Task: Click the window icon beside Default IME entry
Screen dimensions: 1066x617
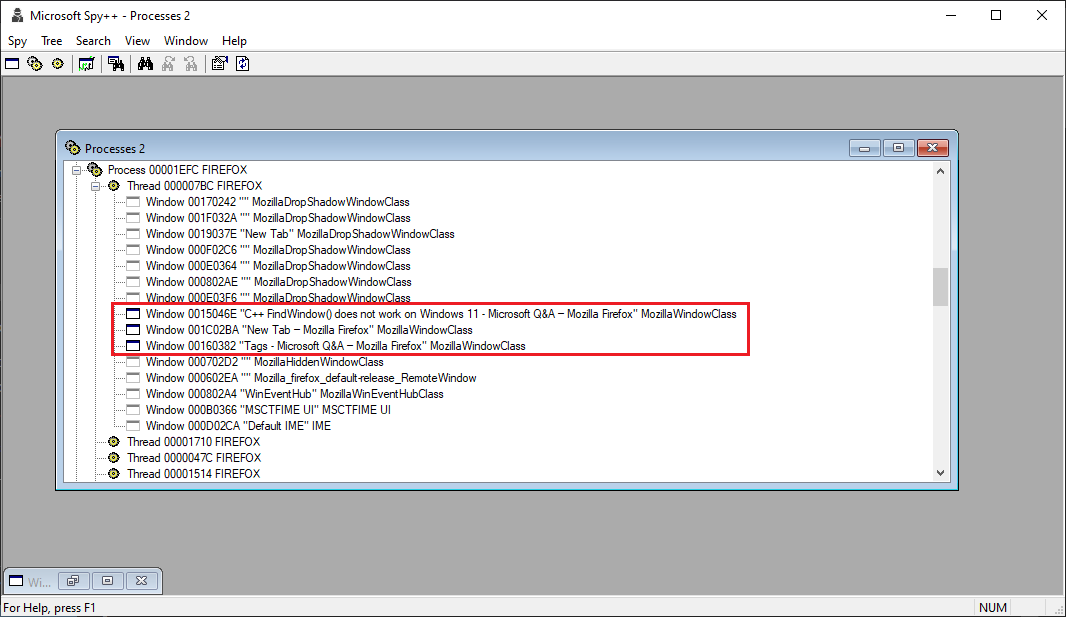Action: click(131, 425)
